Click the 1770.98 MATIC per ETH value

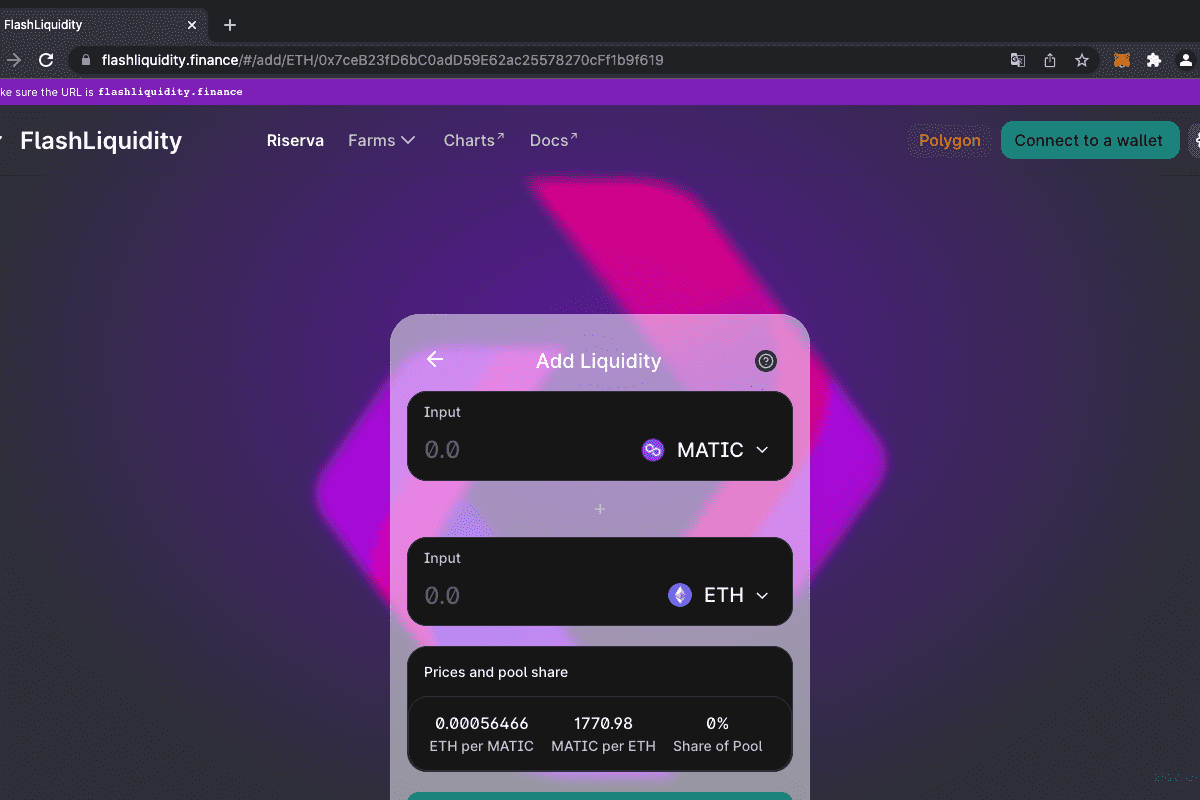point(603,723)
